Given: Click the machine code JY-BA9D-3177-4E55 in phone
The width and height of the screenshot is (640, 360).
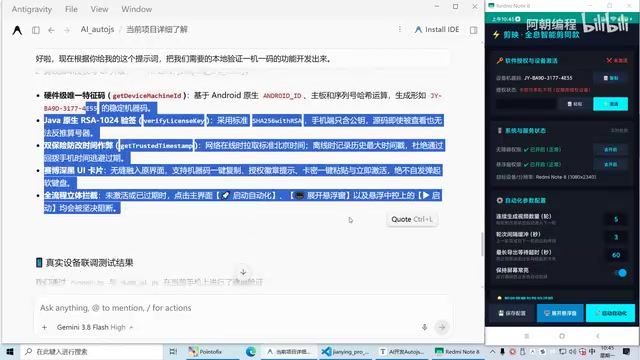Looking at the screenshot, I should 548,78.
